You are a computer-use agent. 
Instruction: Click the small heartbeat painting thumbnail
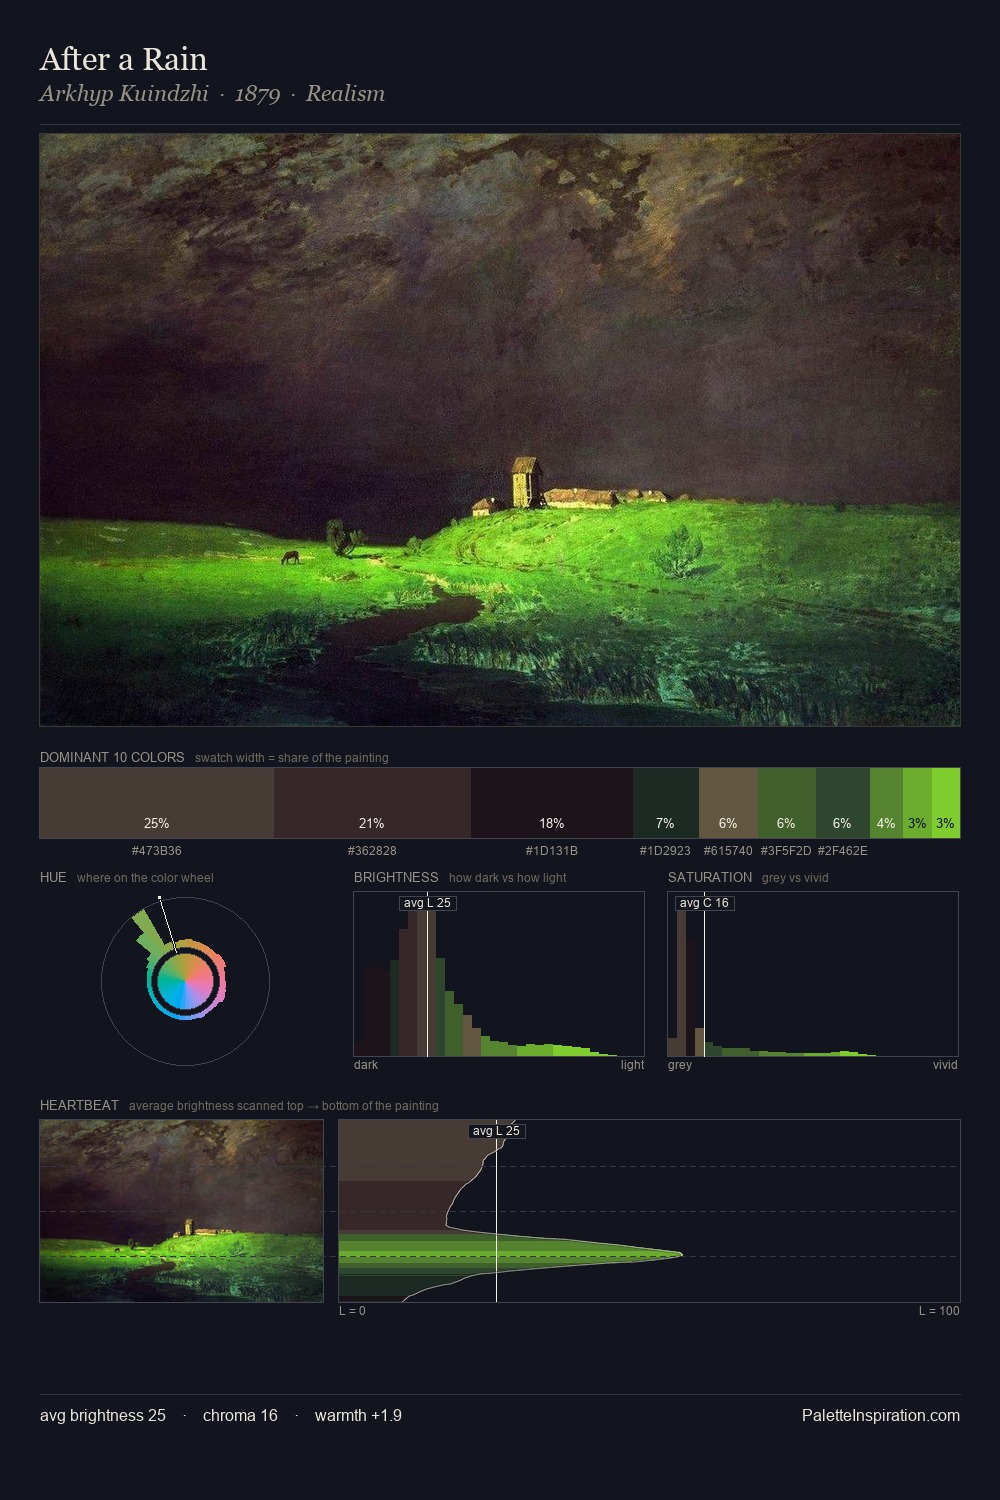181,1211
